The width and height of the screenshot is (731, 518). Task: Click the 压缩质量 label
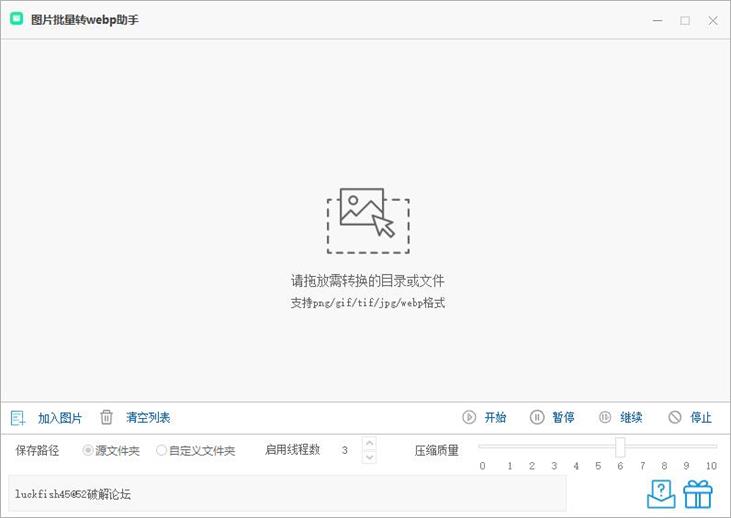pos(436,450)
